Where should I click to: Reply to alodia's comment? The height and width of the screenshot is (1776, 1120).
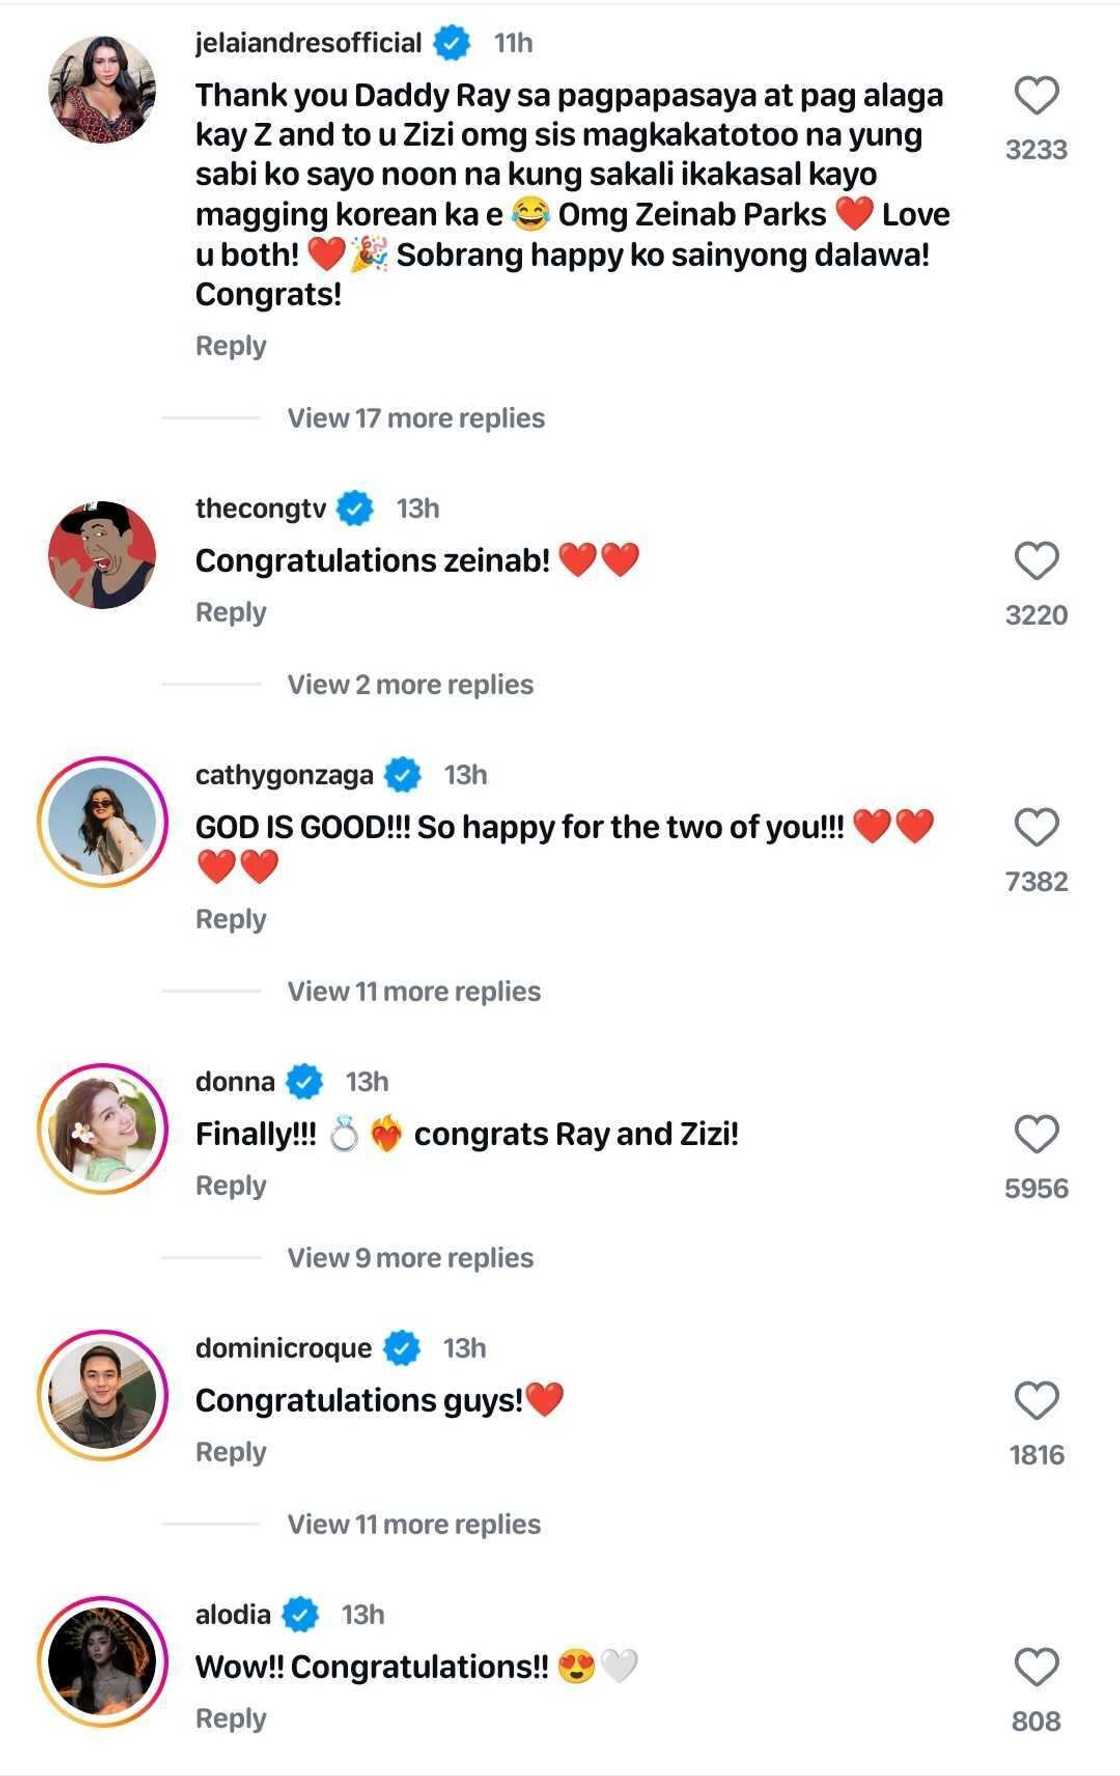pyautogui.click(x=231, y=1717)
